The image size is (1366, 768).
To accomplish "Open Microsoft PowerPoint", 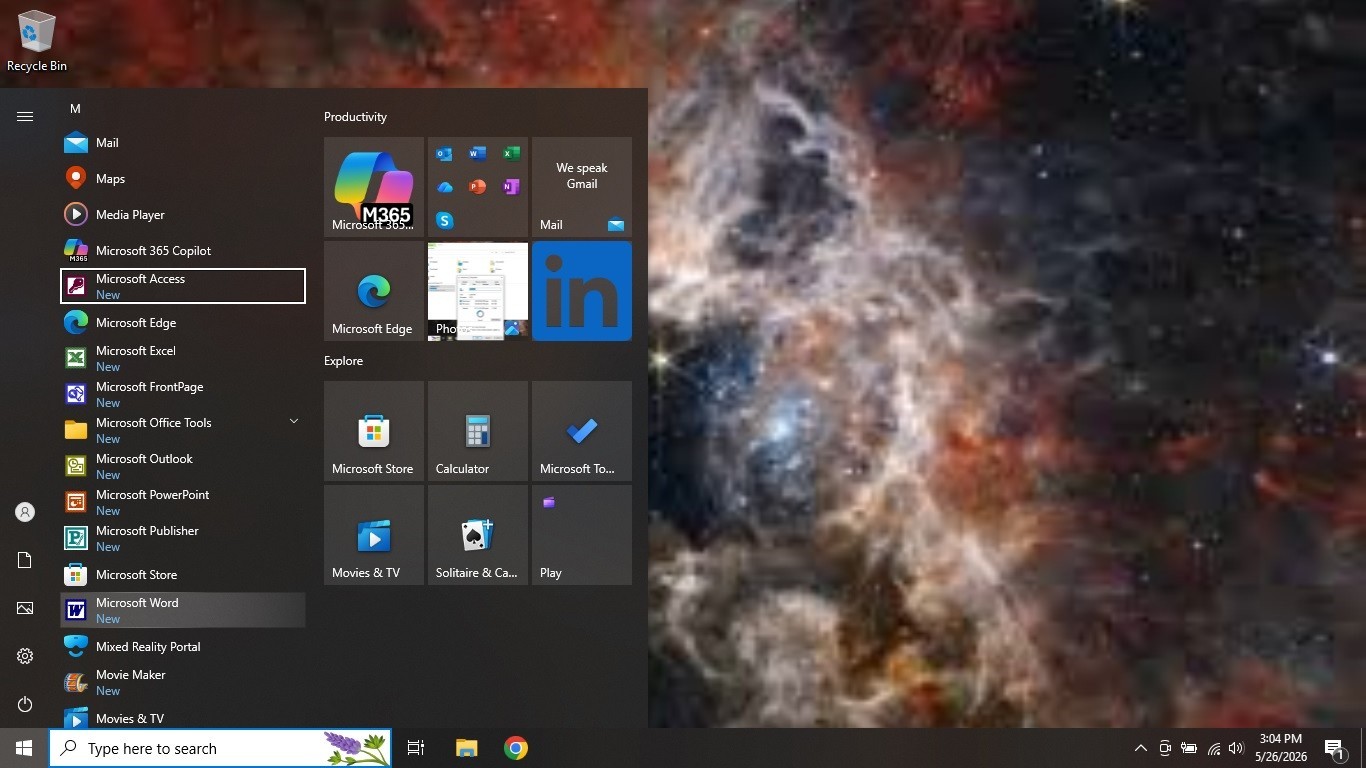I will point(183,503).
